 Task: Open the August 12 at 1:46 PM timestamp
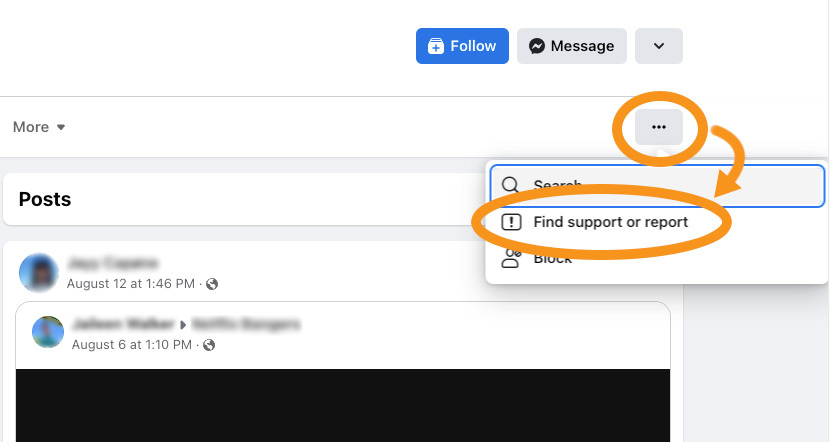click(x=130, y=283)
